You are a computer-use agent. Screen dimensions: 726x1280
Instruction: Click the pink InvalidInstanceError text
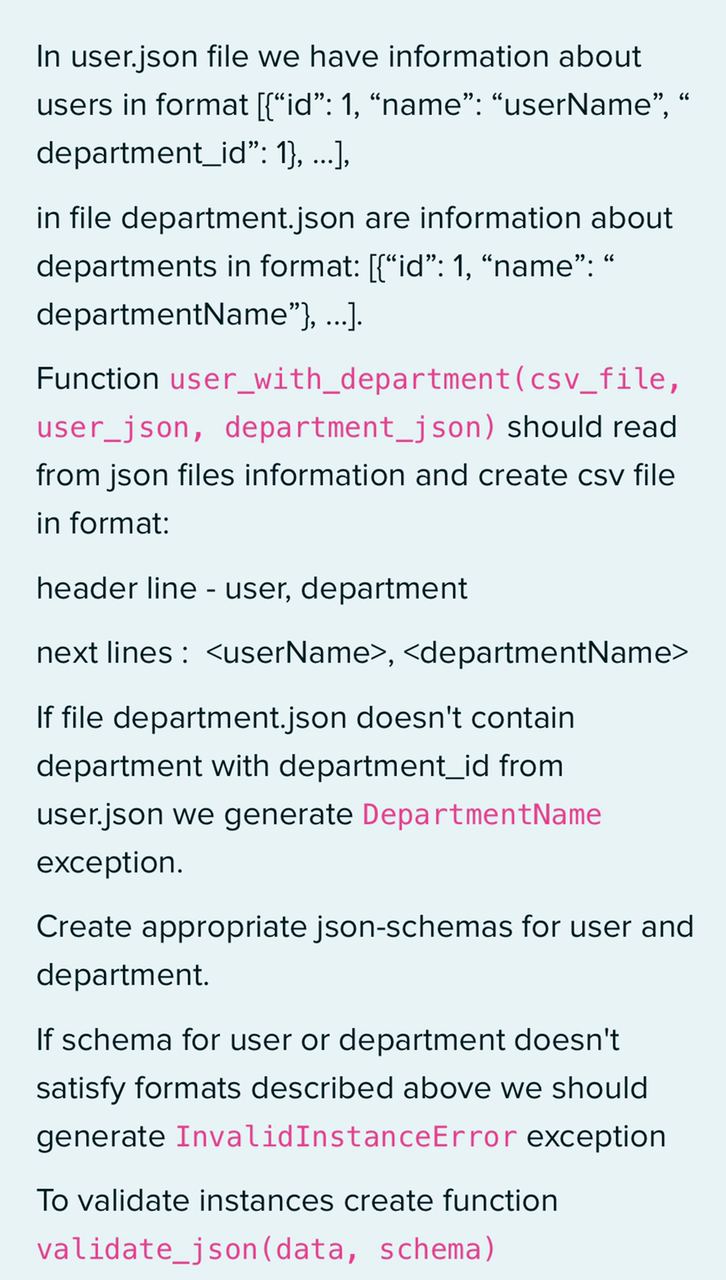[x=346, y=1137]
